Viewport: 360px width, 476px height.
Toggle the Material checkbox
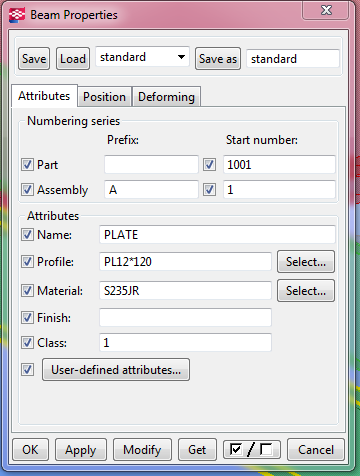point(27,291)
